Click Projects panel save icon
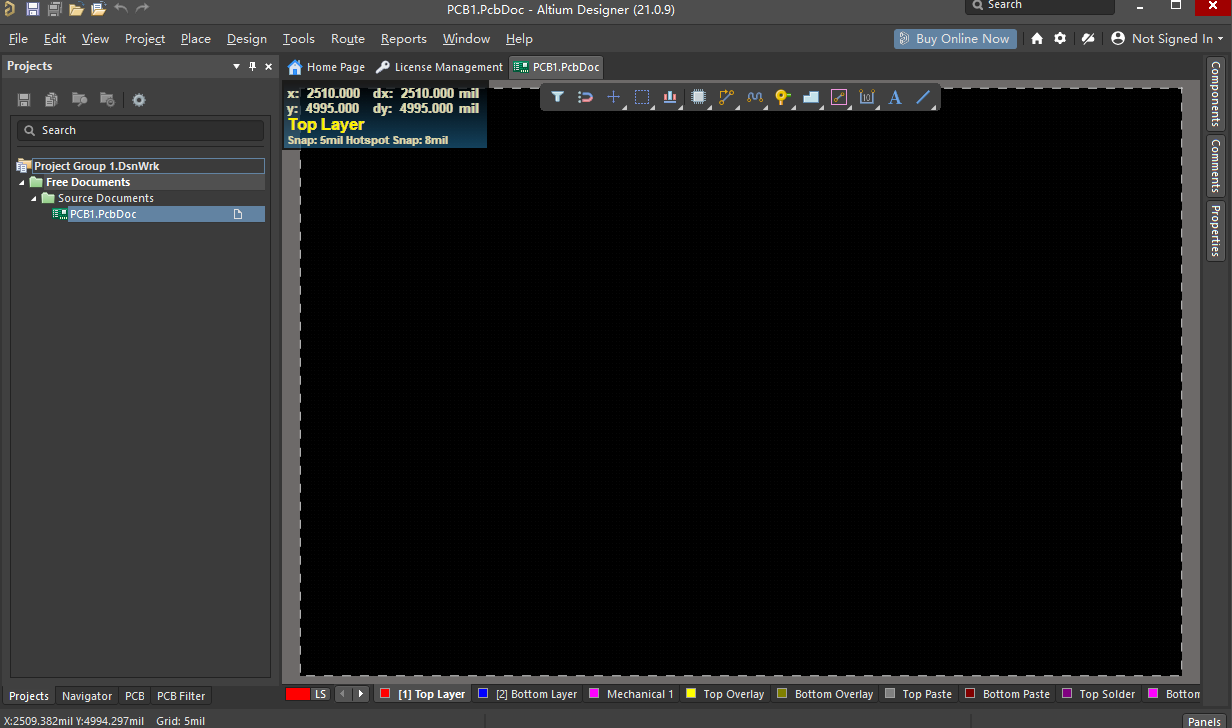This screenshot has width=1232, height=728. 24,100
